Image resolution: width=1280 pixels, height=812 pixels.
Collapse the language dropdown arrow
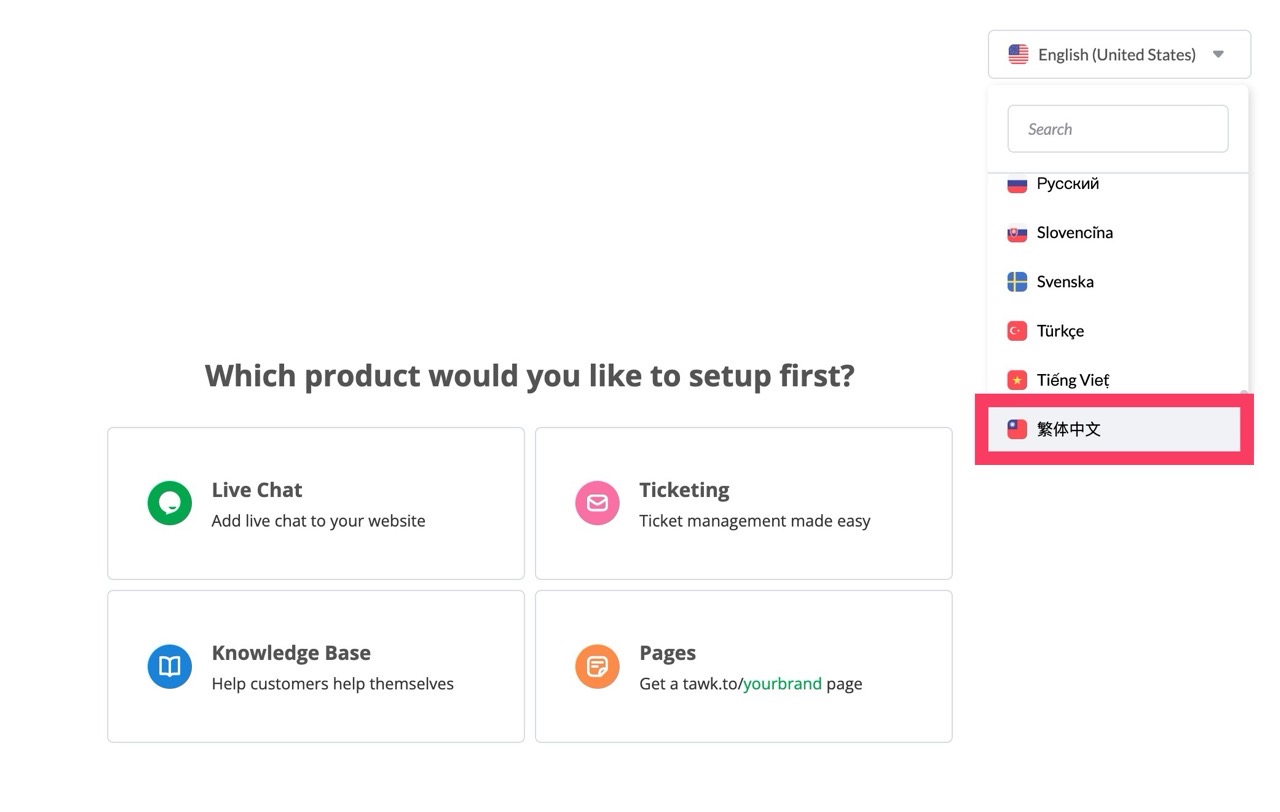pos(1218,55)
